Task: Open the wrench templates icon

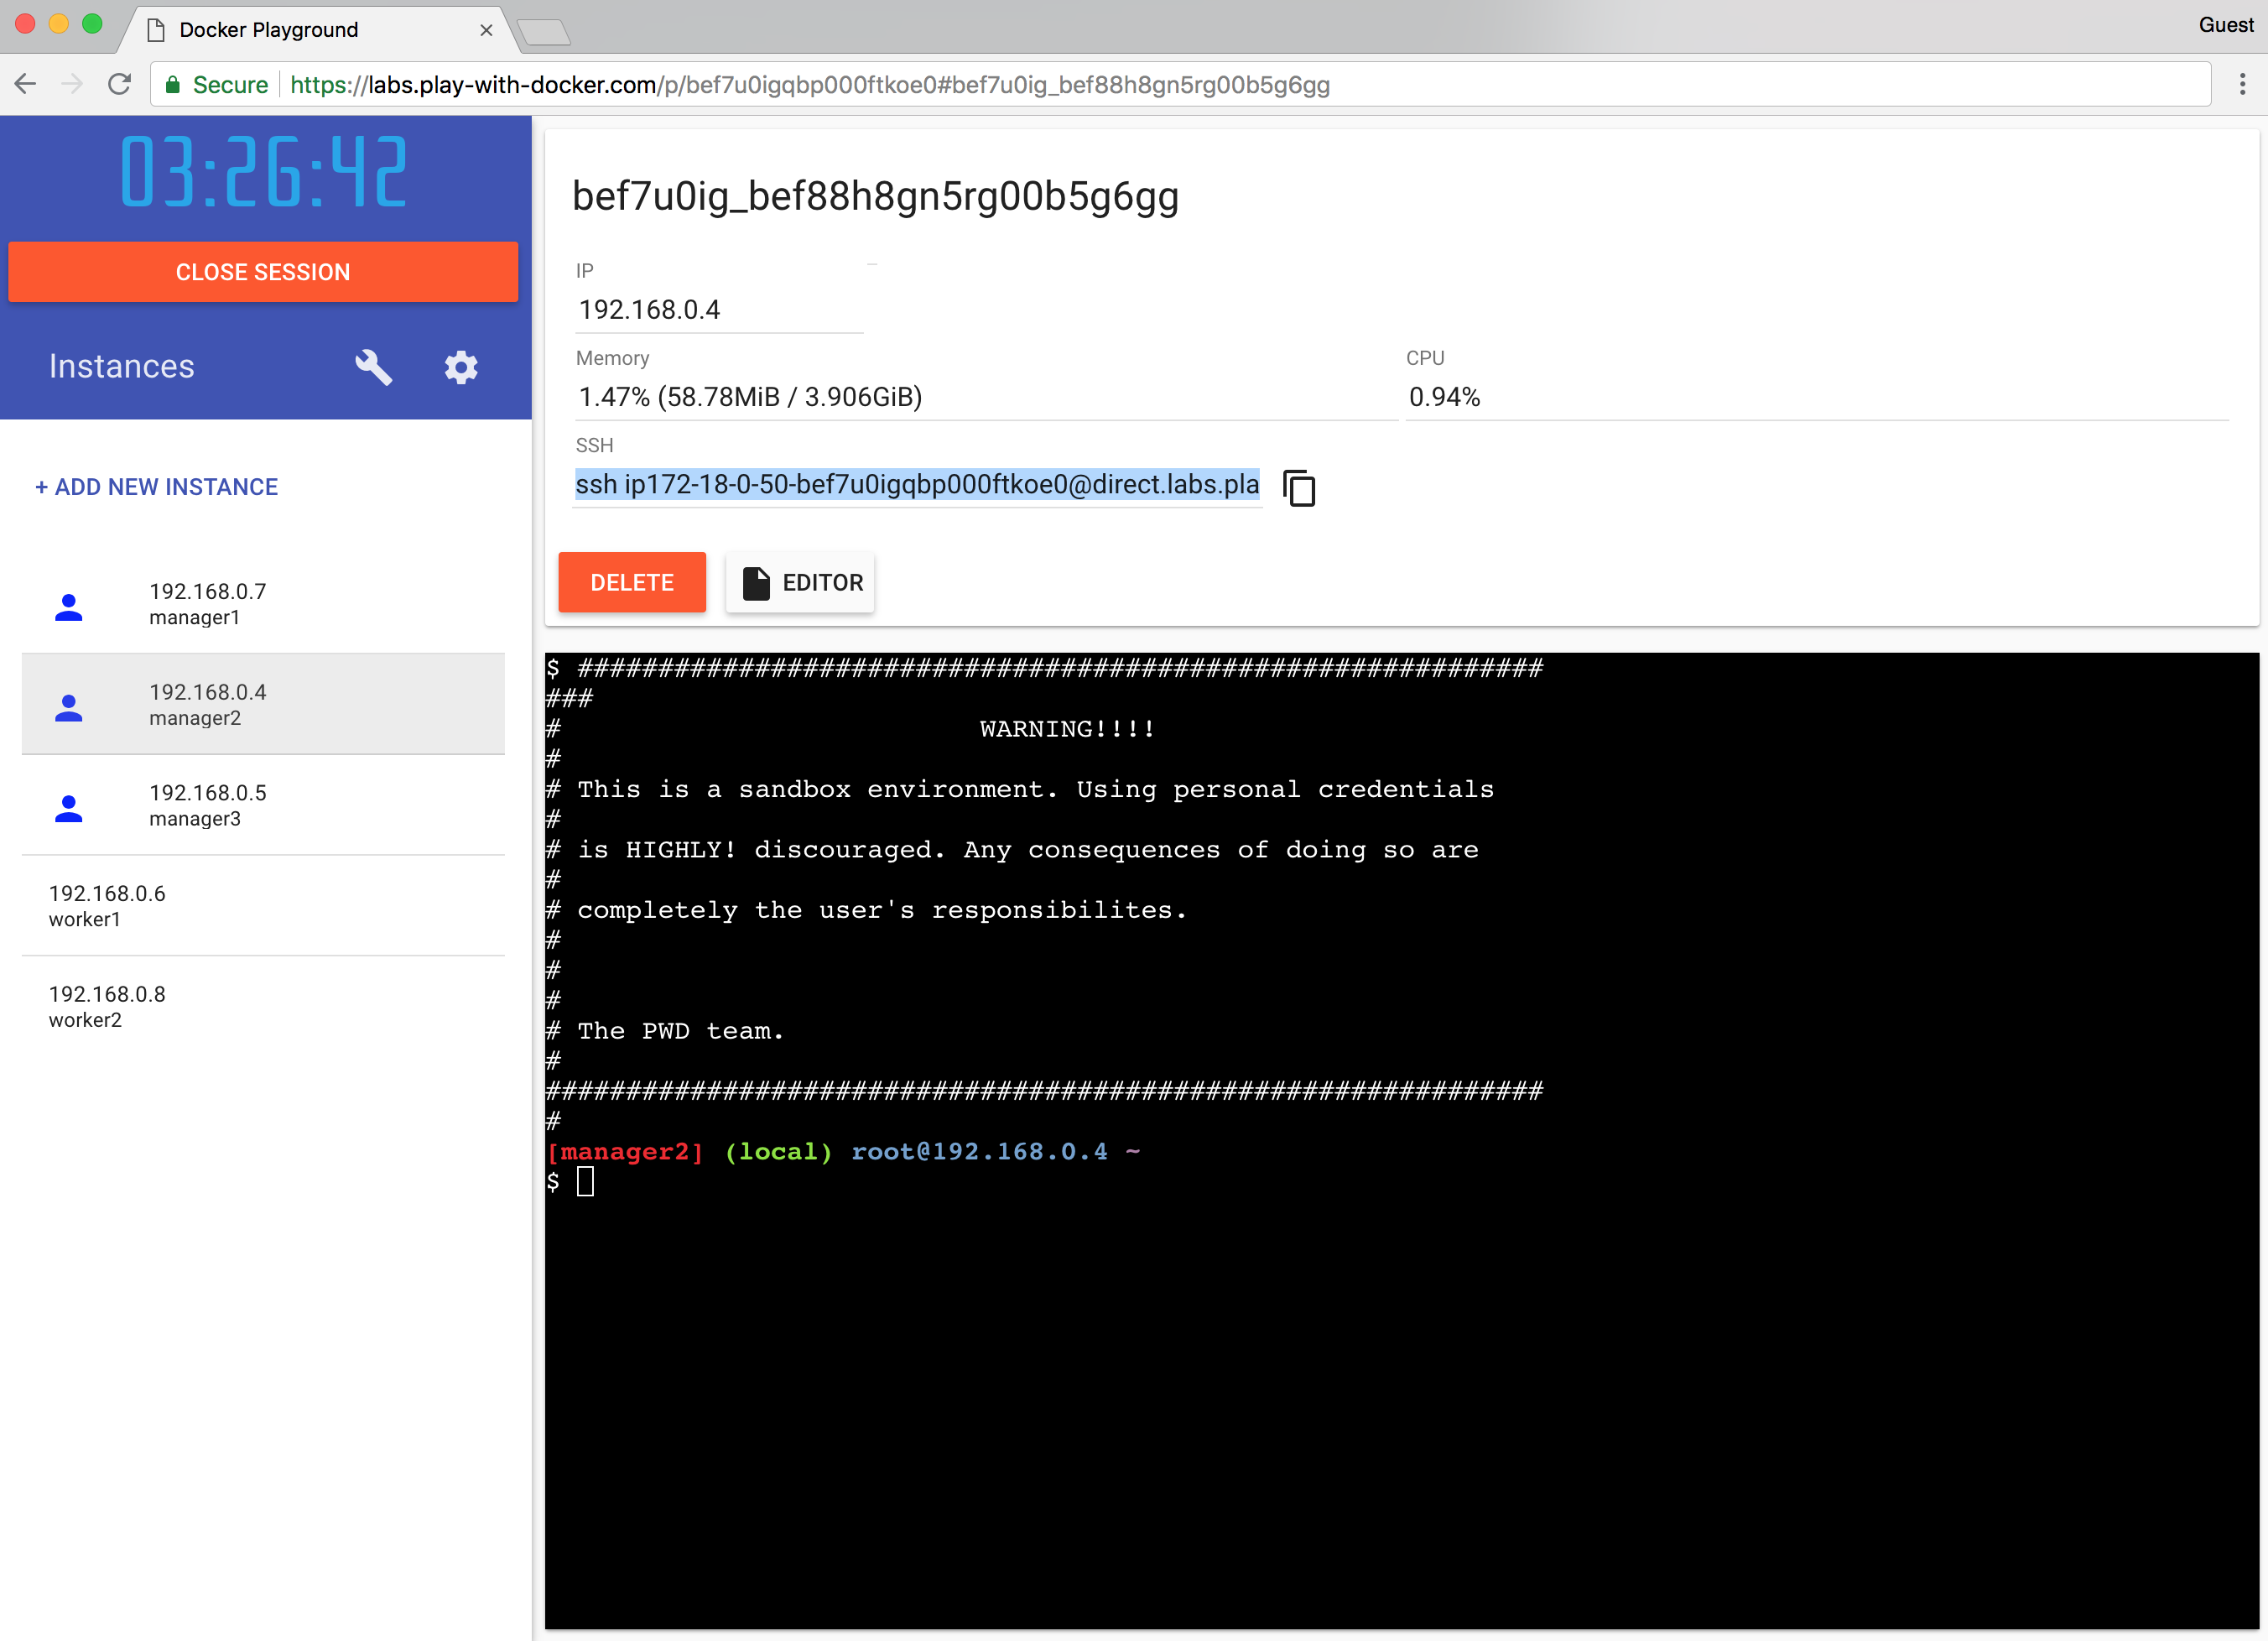Action: (x=373, y=367)
